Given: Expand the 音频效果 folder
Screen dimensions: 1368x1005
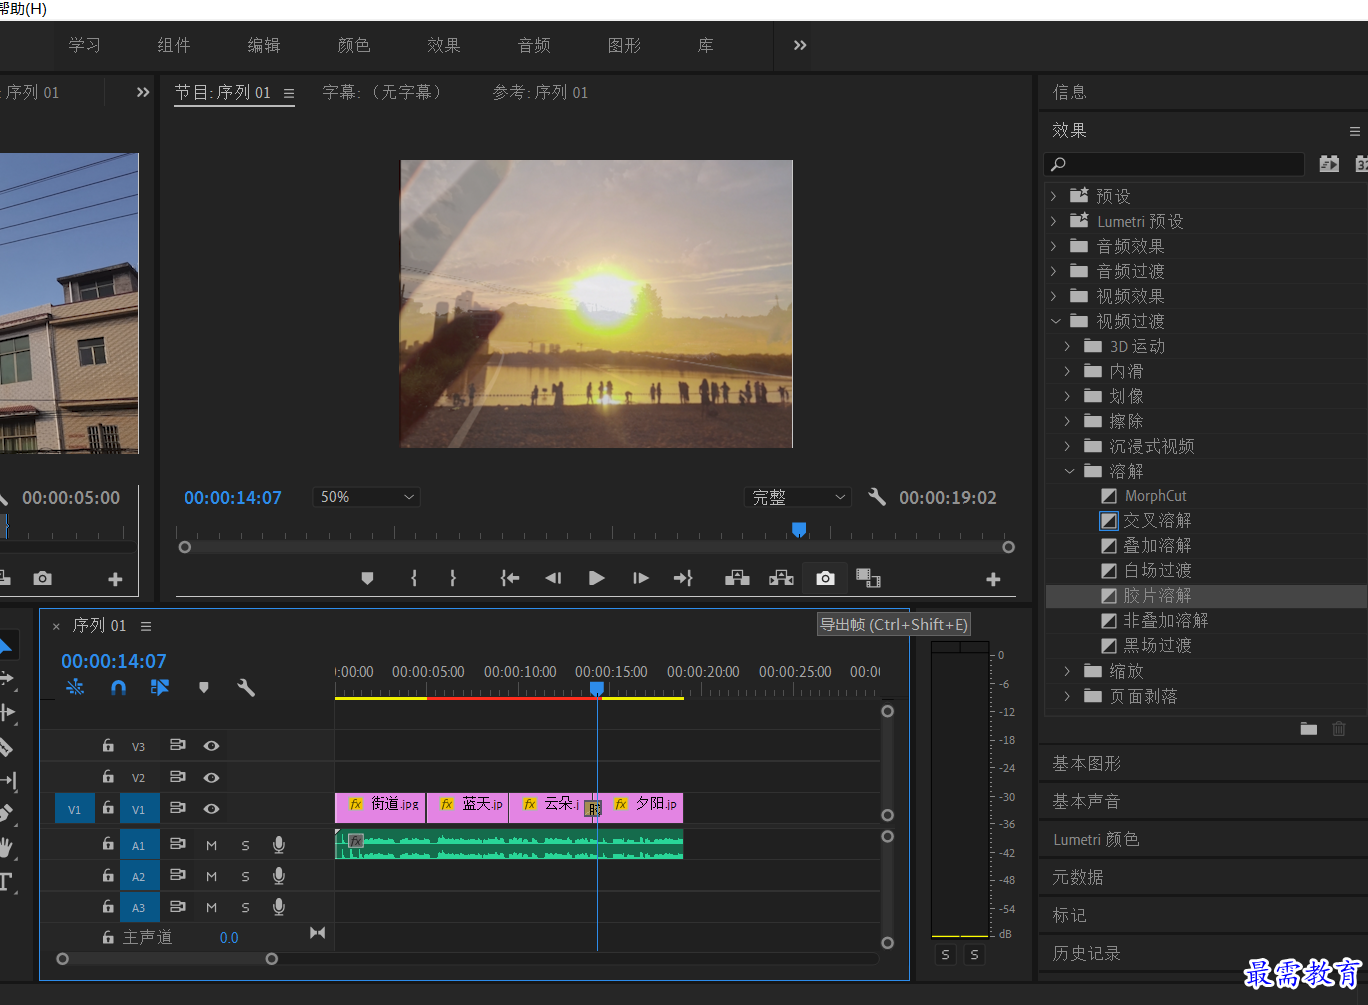Looking at the screenshot, I should tap(1053, 246).
